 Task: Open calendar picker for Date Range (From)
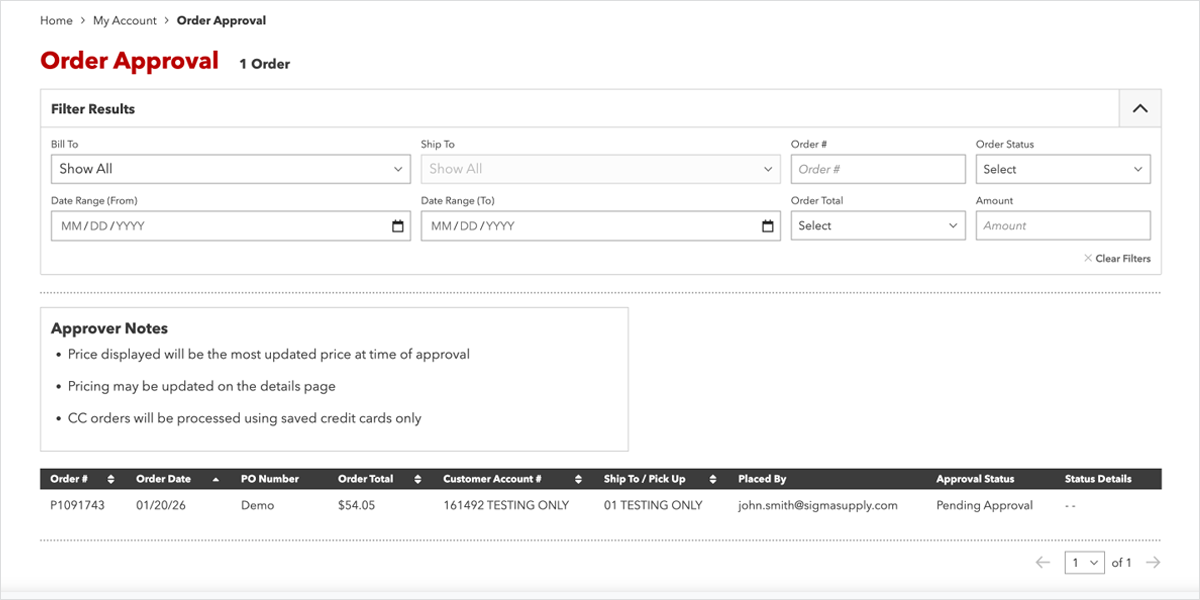click(x=398, y=227)
